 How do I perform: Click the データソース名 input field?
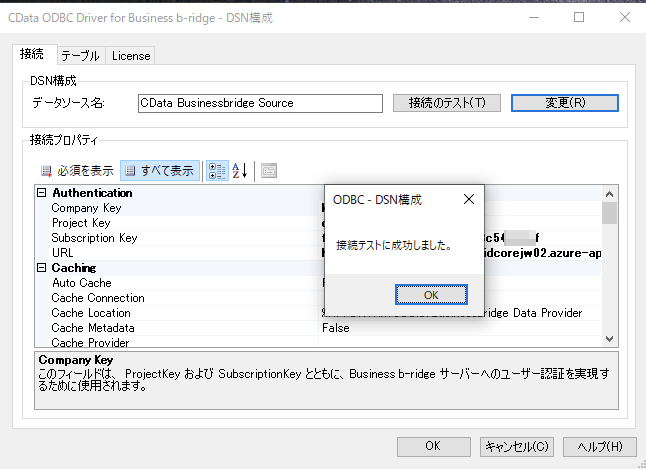[x=260, y=103]
